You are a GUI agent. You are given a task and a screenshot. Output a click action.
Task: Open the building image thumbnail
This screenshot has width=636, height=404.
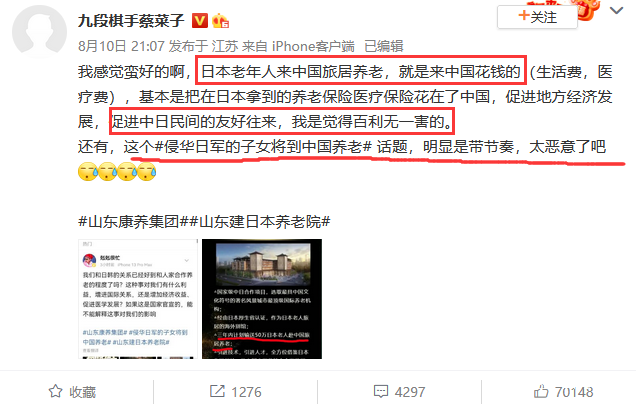[x=262, y=299]
